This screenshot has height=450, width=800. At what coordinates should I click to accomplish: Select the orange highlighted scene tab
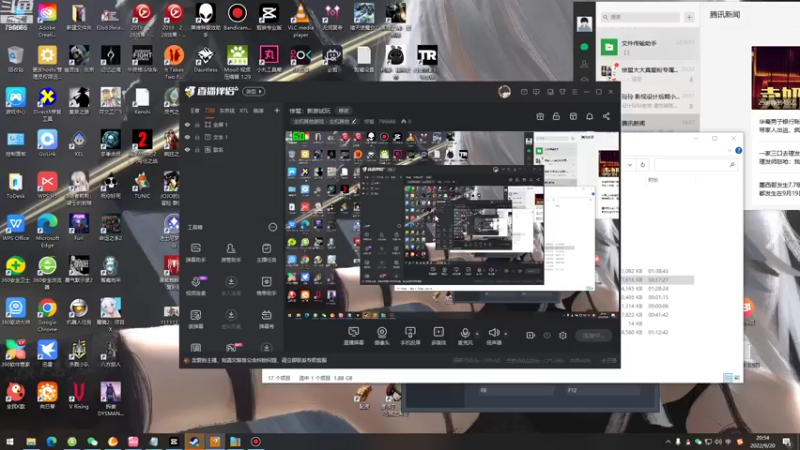click(210, 111)
